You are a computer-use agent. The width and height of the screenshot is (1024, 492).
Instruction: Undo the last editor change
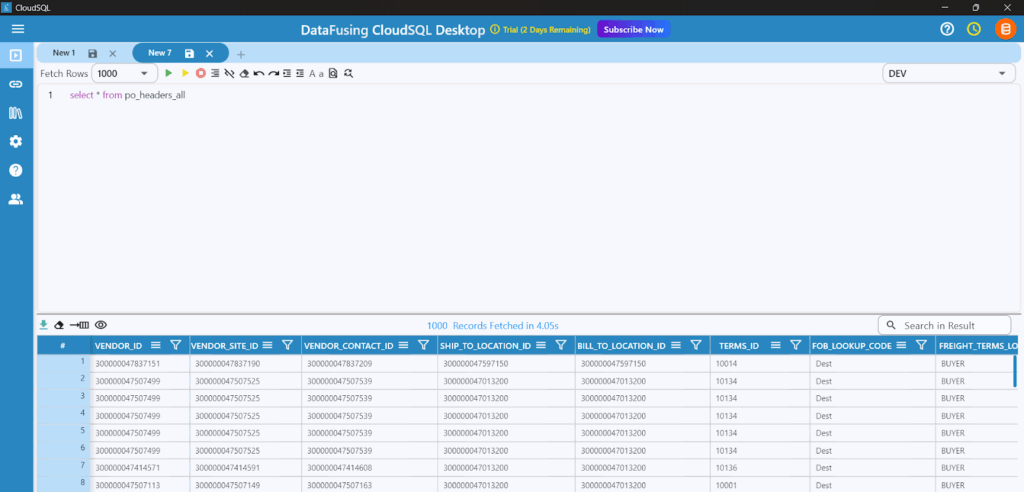pyautogui.click(x=259, y=74)
